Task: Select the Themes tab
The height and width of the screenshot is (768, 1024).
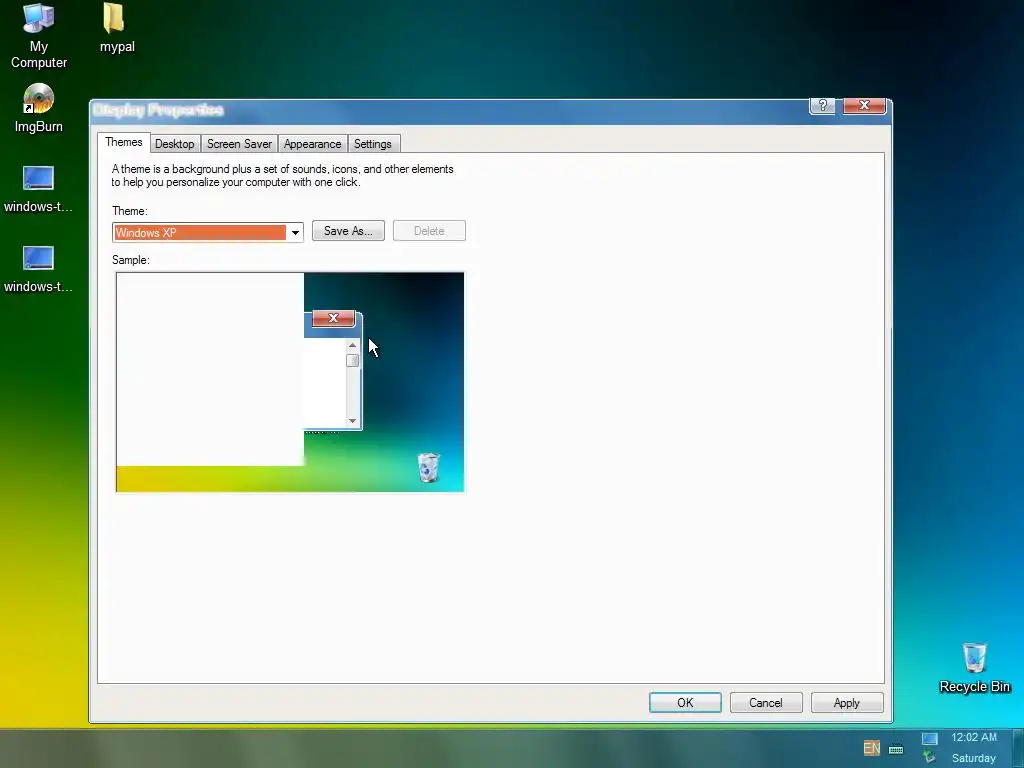Action: [x=123, y=142]
